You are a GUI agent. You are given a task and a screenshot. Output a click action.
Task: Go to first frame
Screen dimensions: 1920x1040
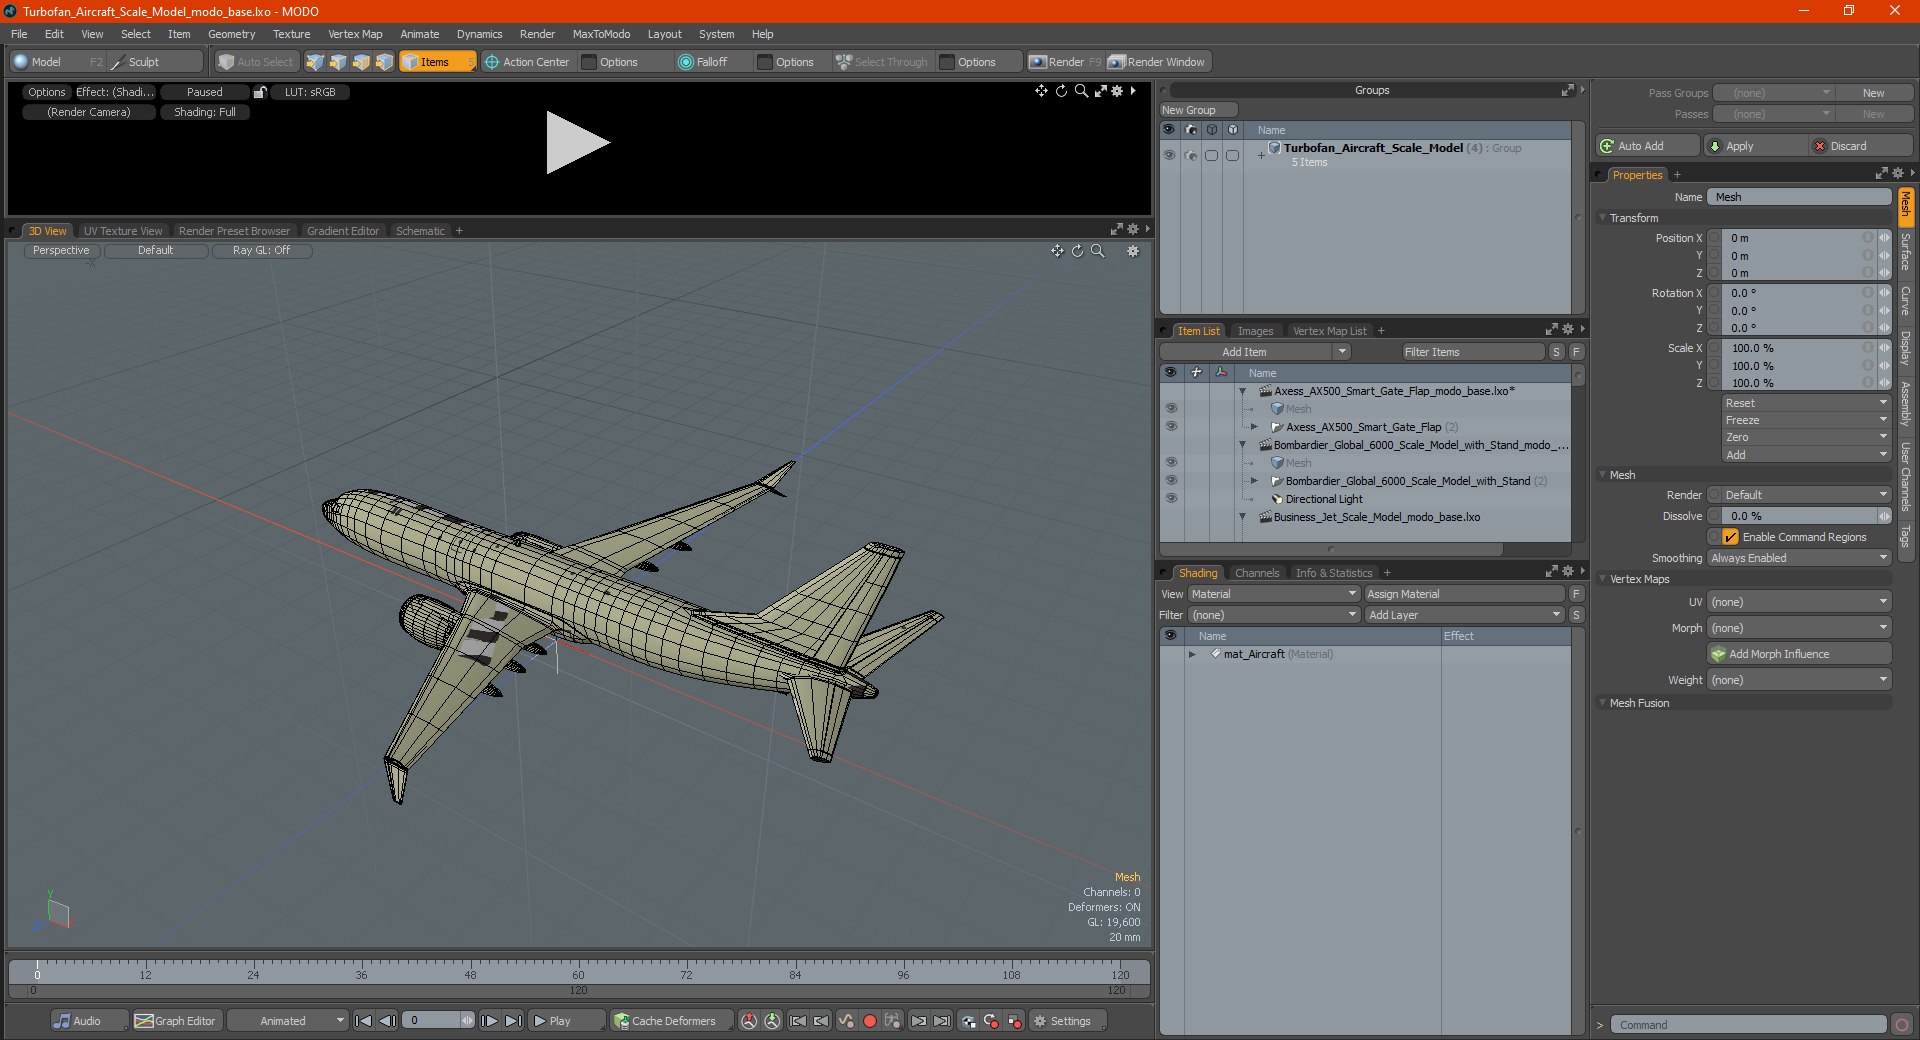click(x=363, y=1021)
